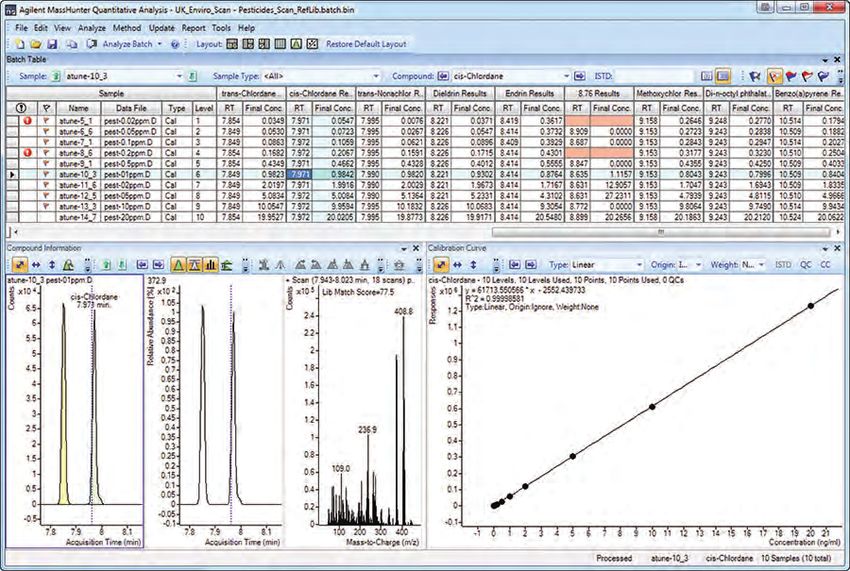Open the Report menu
850x571 pixels.
pos(194,28)
